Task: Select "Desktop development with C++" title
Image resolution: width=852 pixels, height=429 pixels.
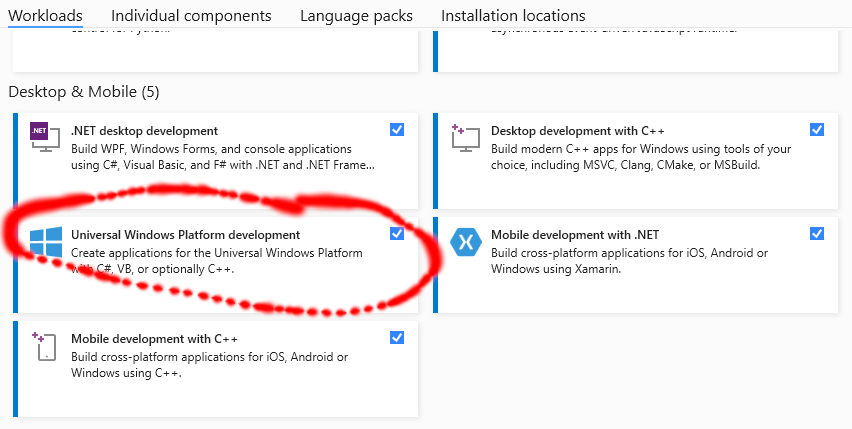Action: point(578,131)
